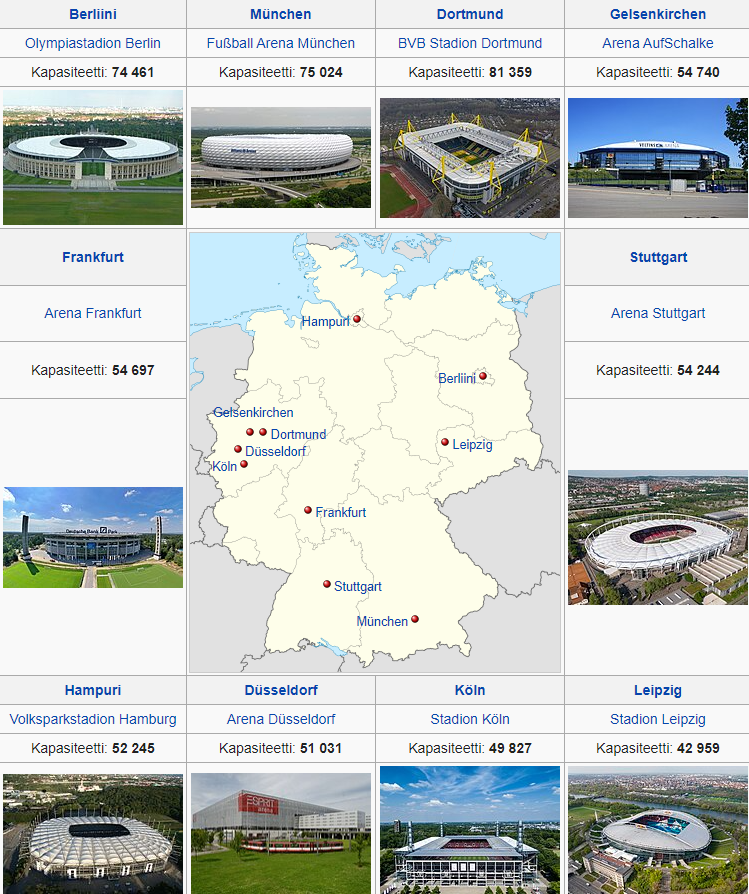Open the Gelsenkirchen header link
Screen dimensions: 749x894
point(658,14)
